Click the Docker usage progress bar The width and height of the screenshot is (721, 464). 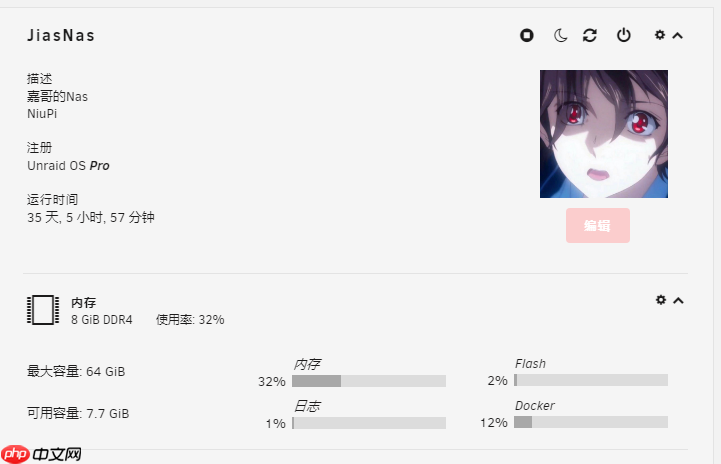[x=591, y=423]
